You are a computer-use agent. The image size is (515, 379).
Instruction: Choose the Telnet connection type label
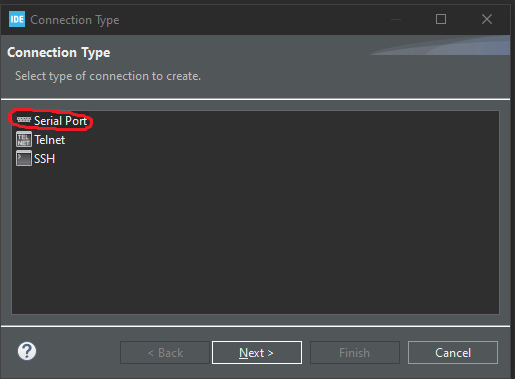[50, 140]
